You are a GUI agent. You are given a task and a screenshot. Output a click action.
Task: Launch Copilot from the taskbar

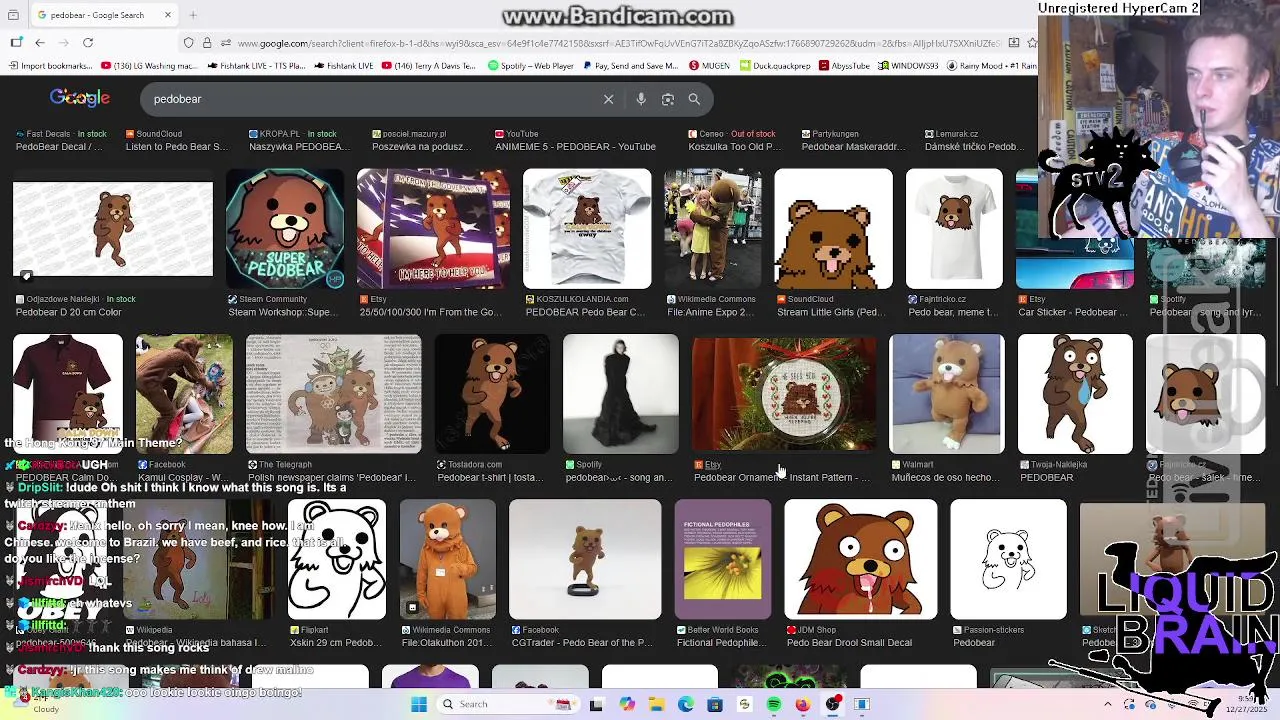[x=627, y=704]
